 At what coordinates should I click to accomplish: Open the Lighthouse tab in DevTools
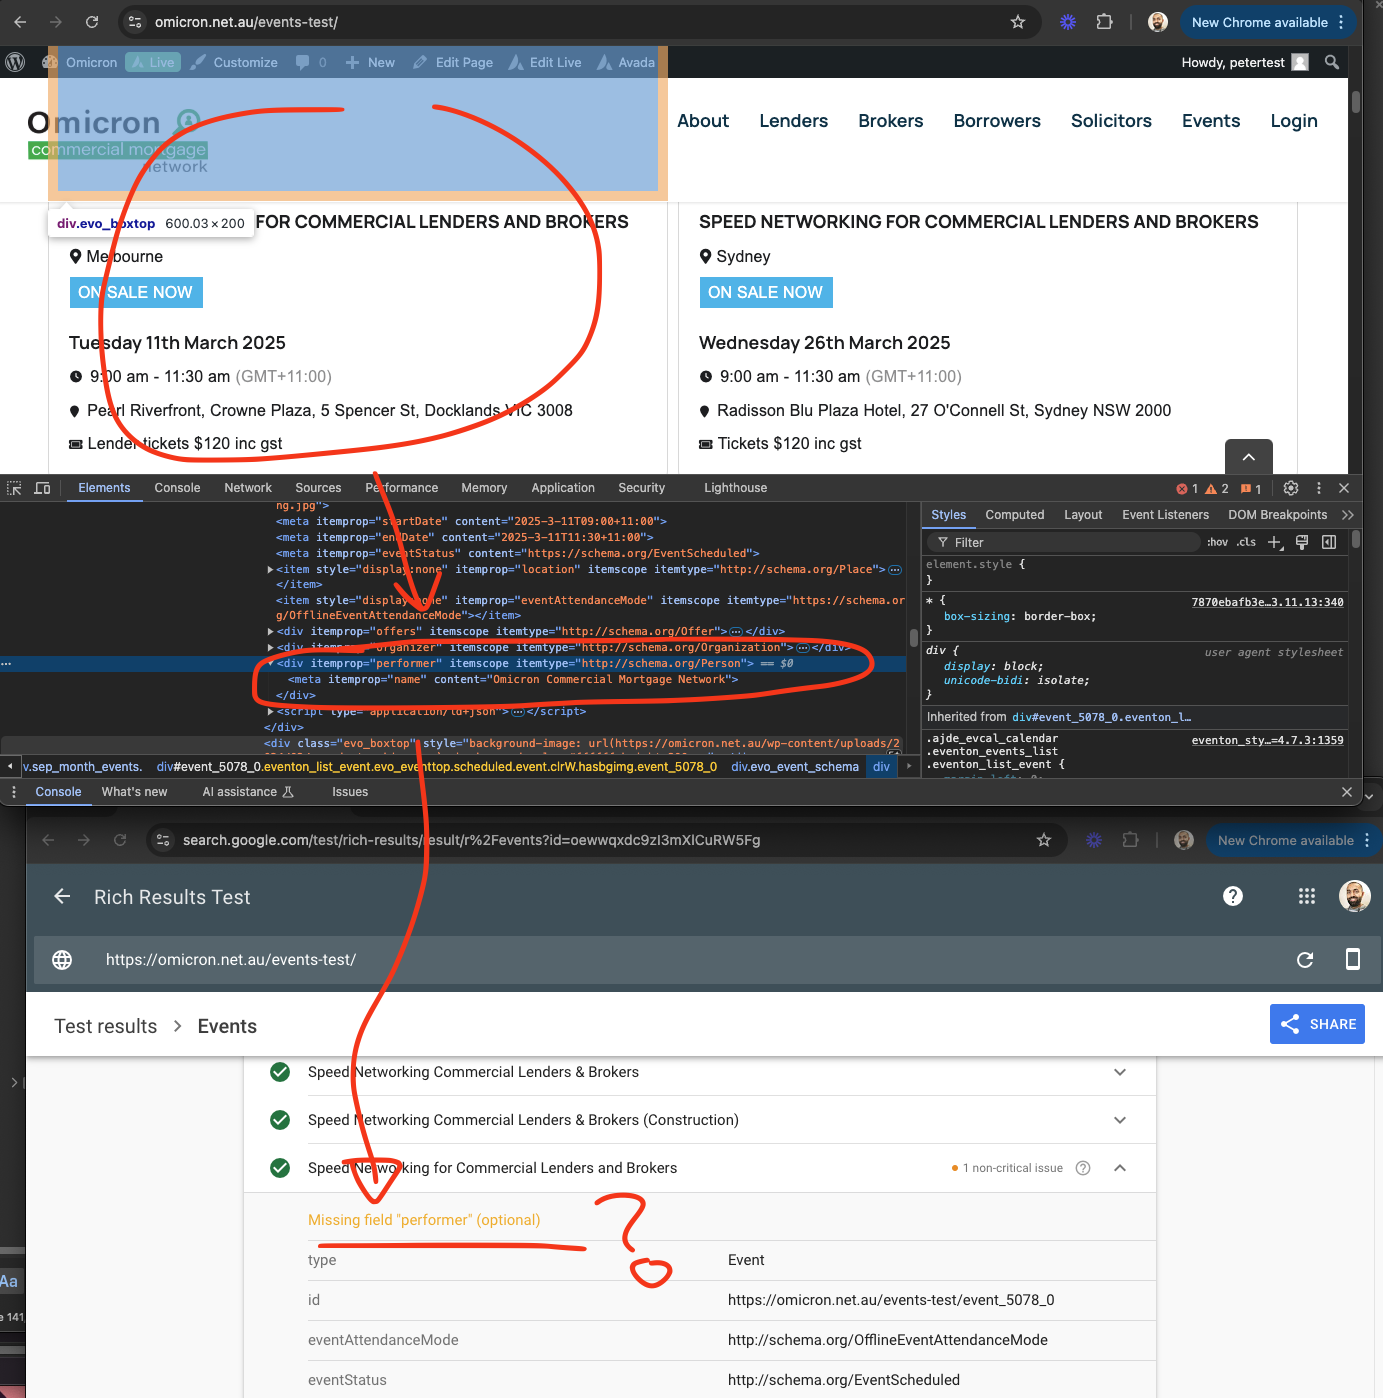(736, 488)
